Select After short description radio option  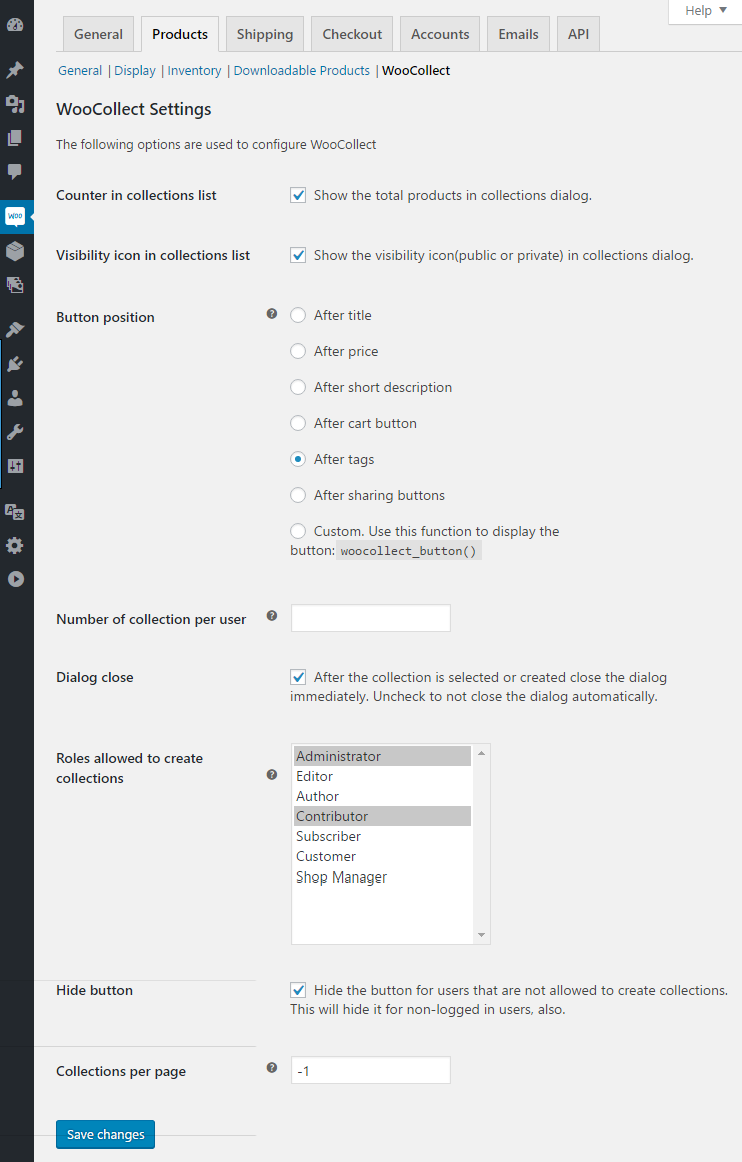298,387
